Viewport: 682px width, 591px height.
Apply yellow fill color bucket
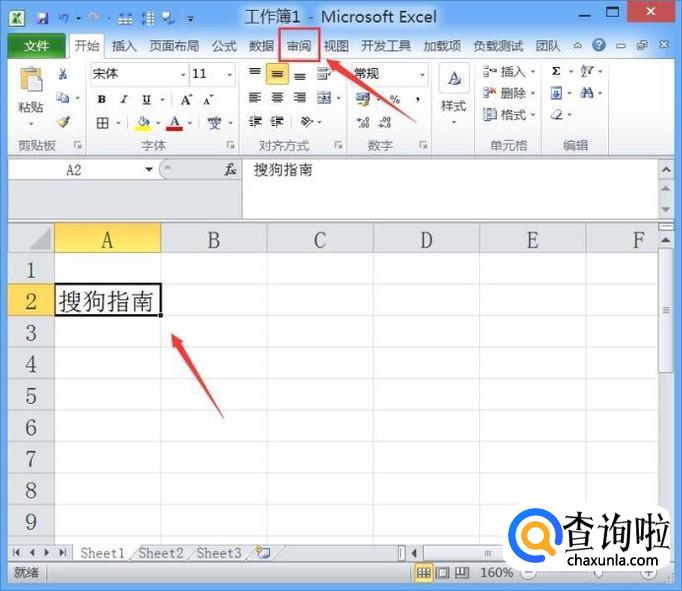(x=143, y=124)
